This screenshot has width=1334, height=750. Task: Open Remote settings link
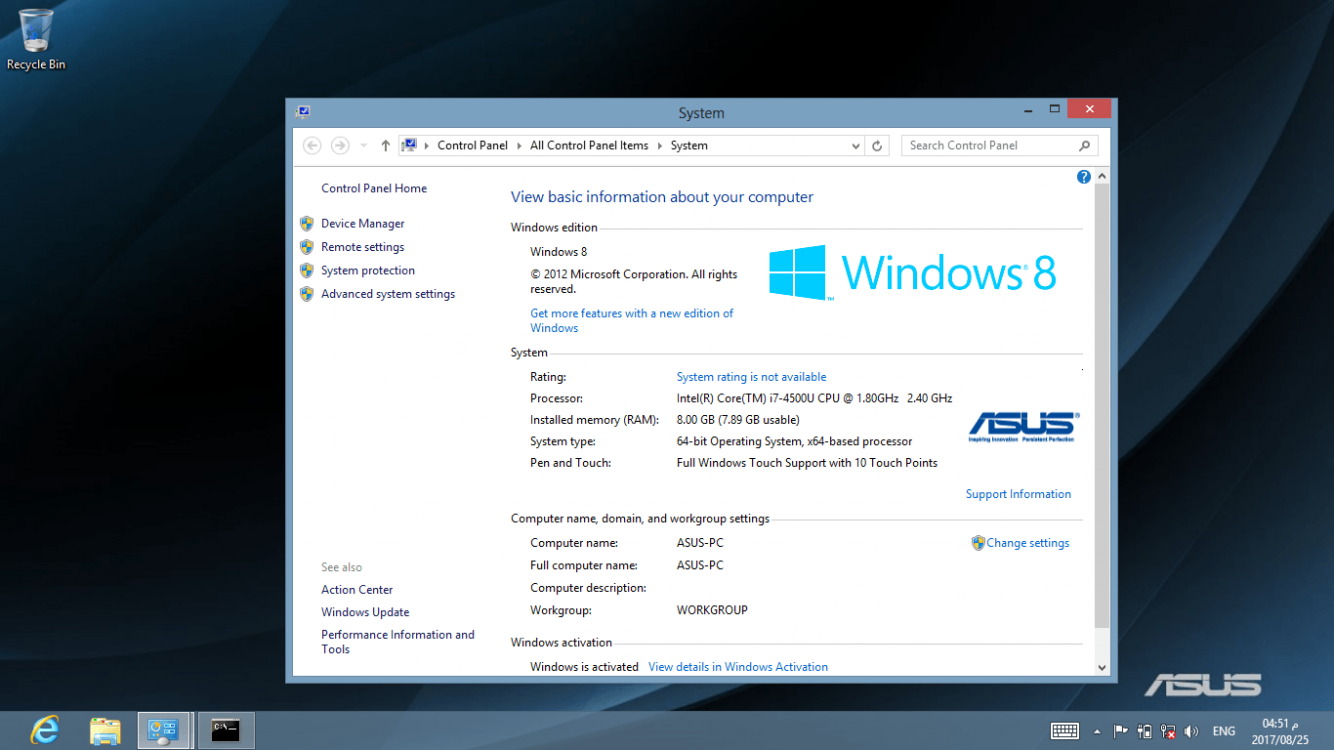(x=363, y=247)
